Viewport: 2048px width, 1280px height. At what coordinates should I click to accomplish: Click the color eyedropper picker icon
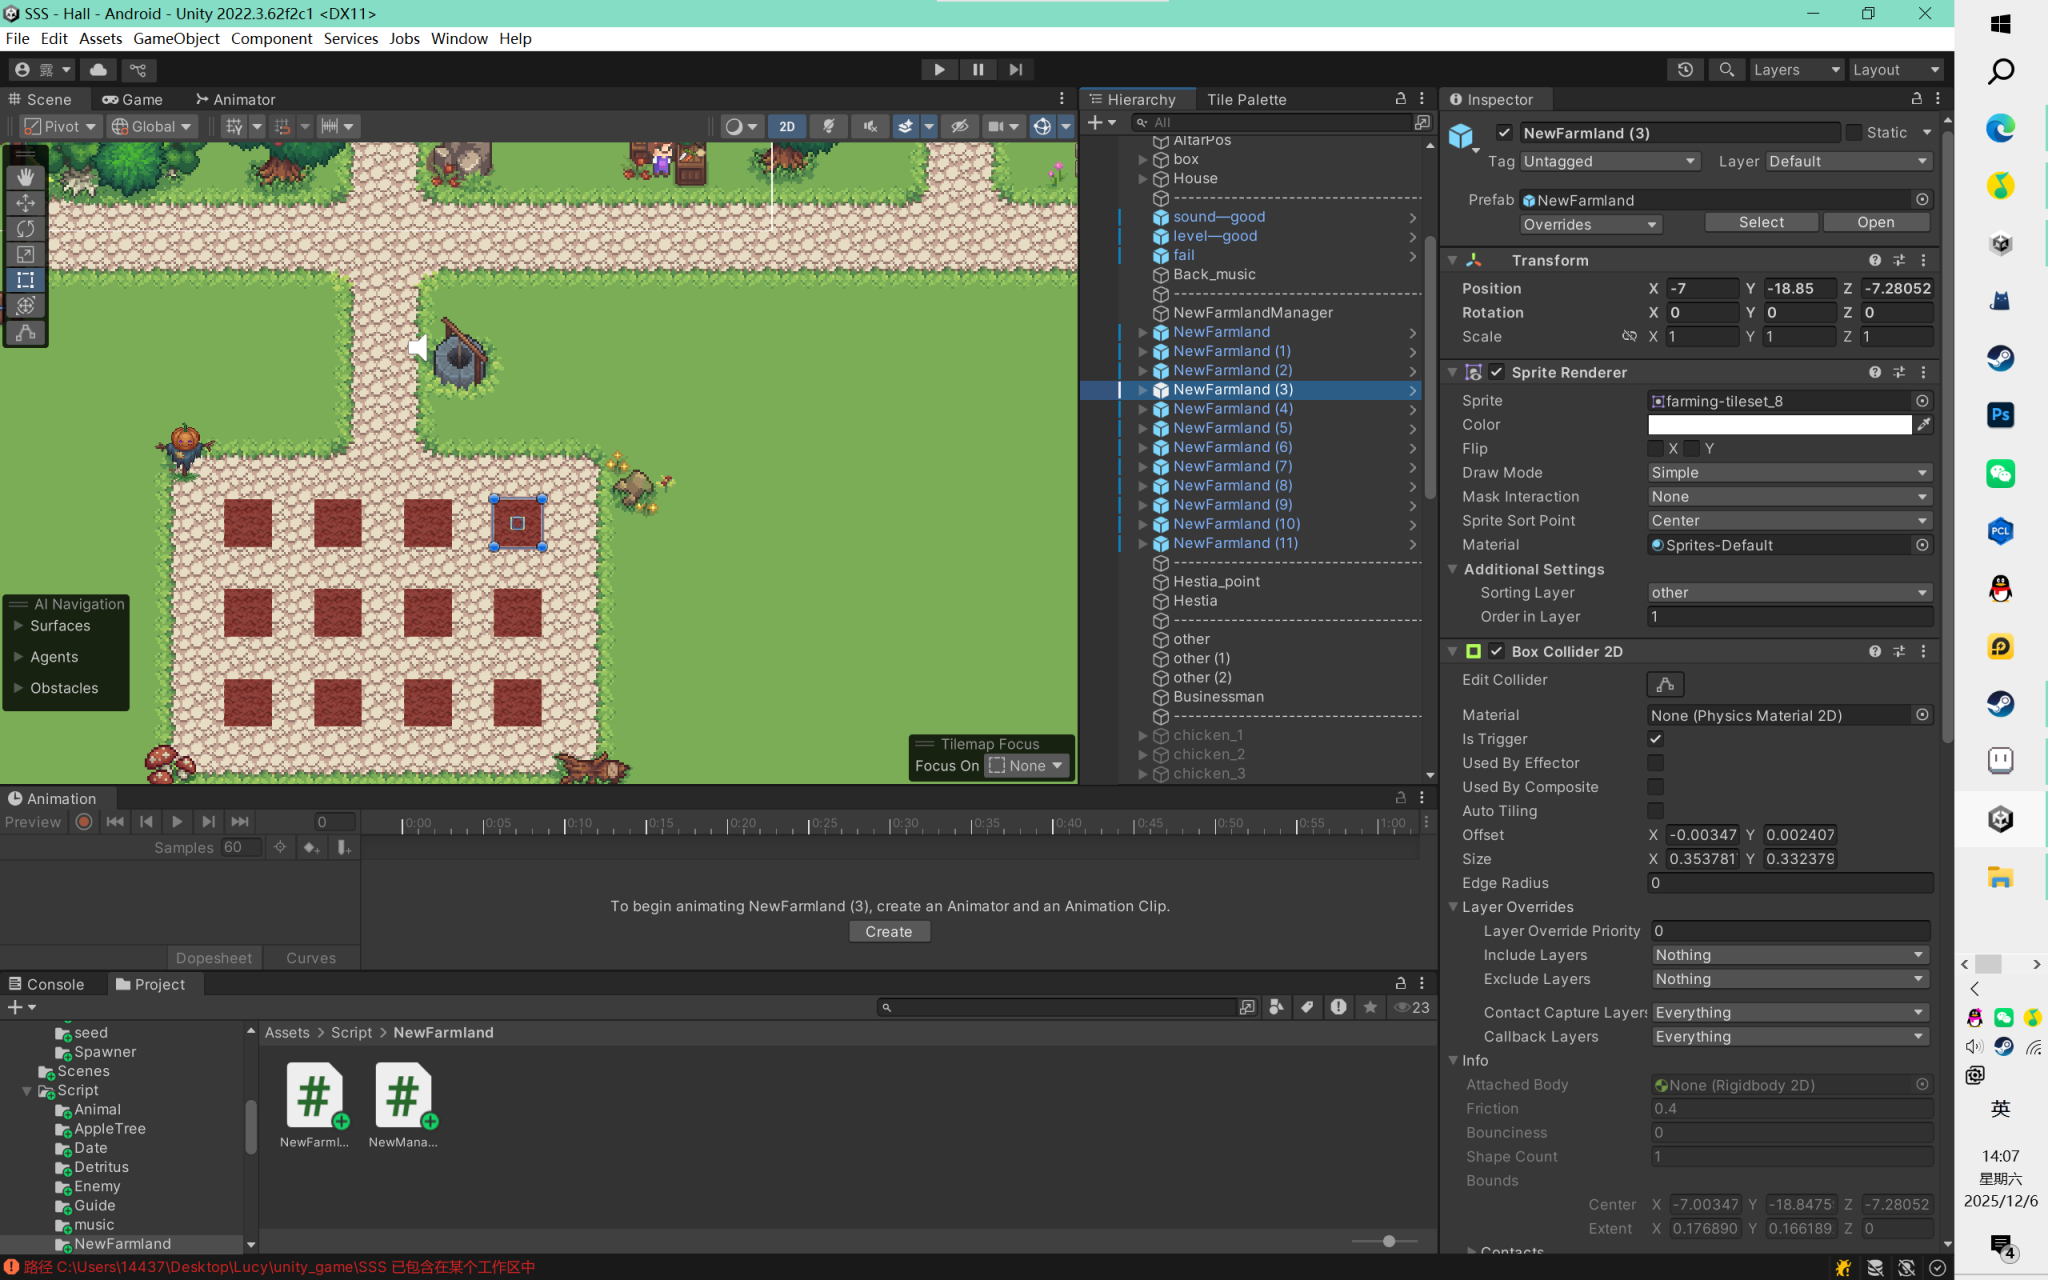[x=1923, y=425]
